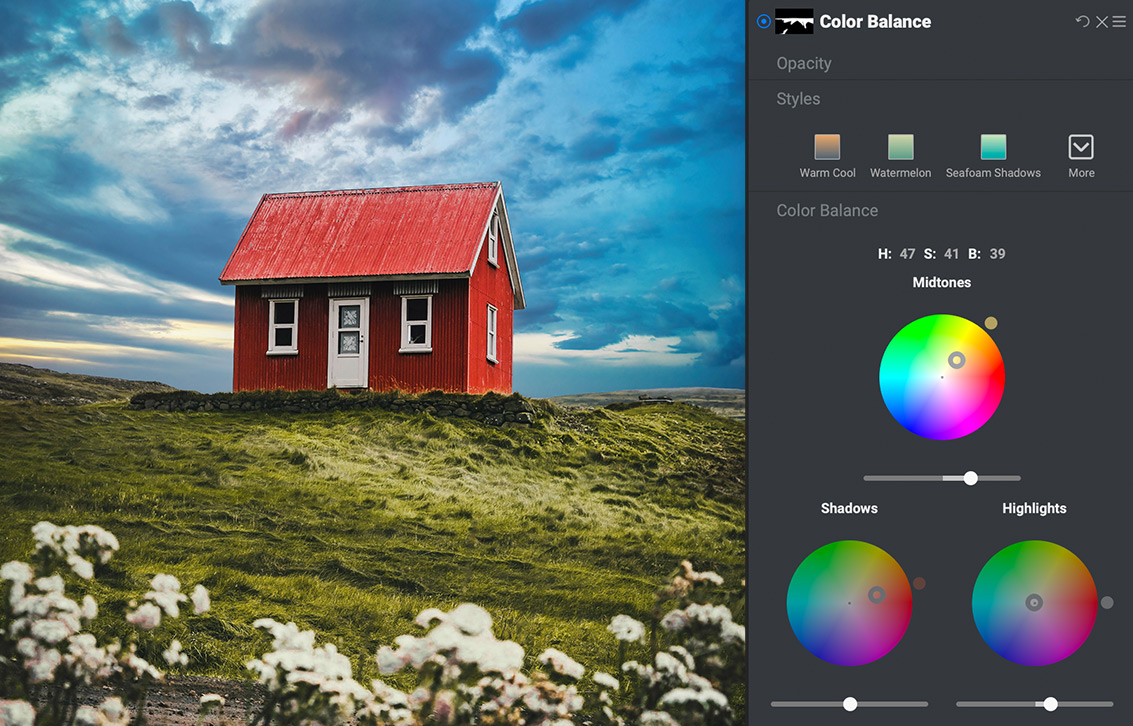Viewport: 1133px width, 726px height.
Task: Toggle the Color Balance effect on or off
Action: click(763, 20)
